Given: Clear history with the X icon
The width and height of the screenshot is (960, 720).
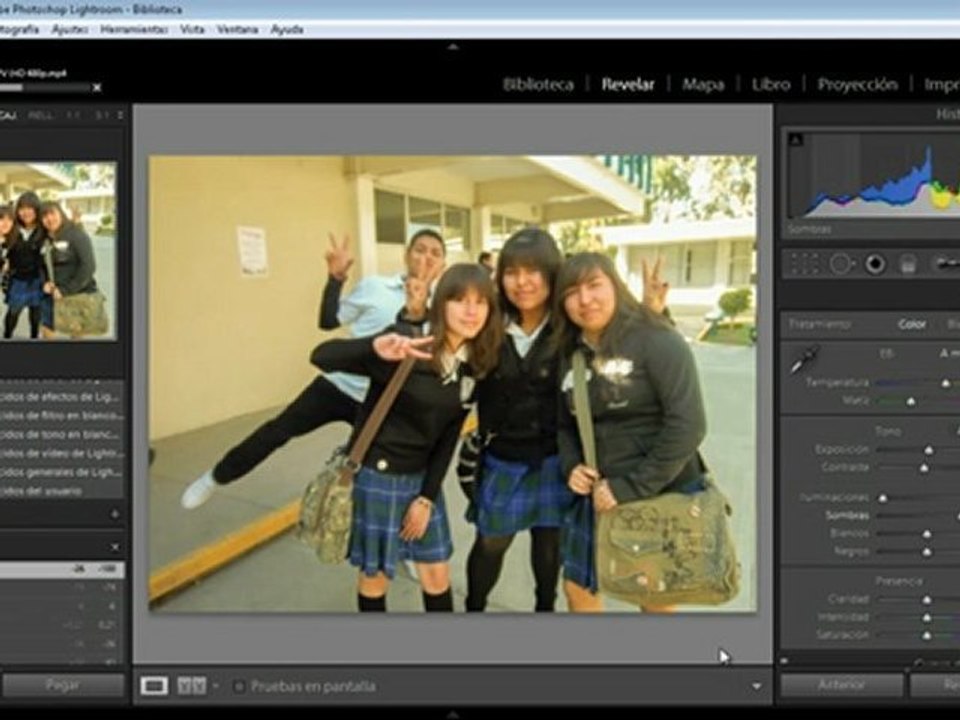Looking at the screenshot, I should point(114,547).
